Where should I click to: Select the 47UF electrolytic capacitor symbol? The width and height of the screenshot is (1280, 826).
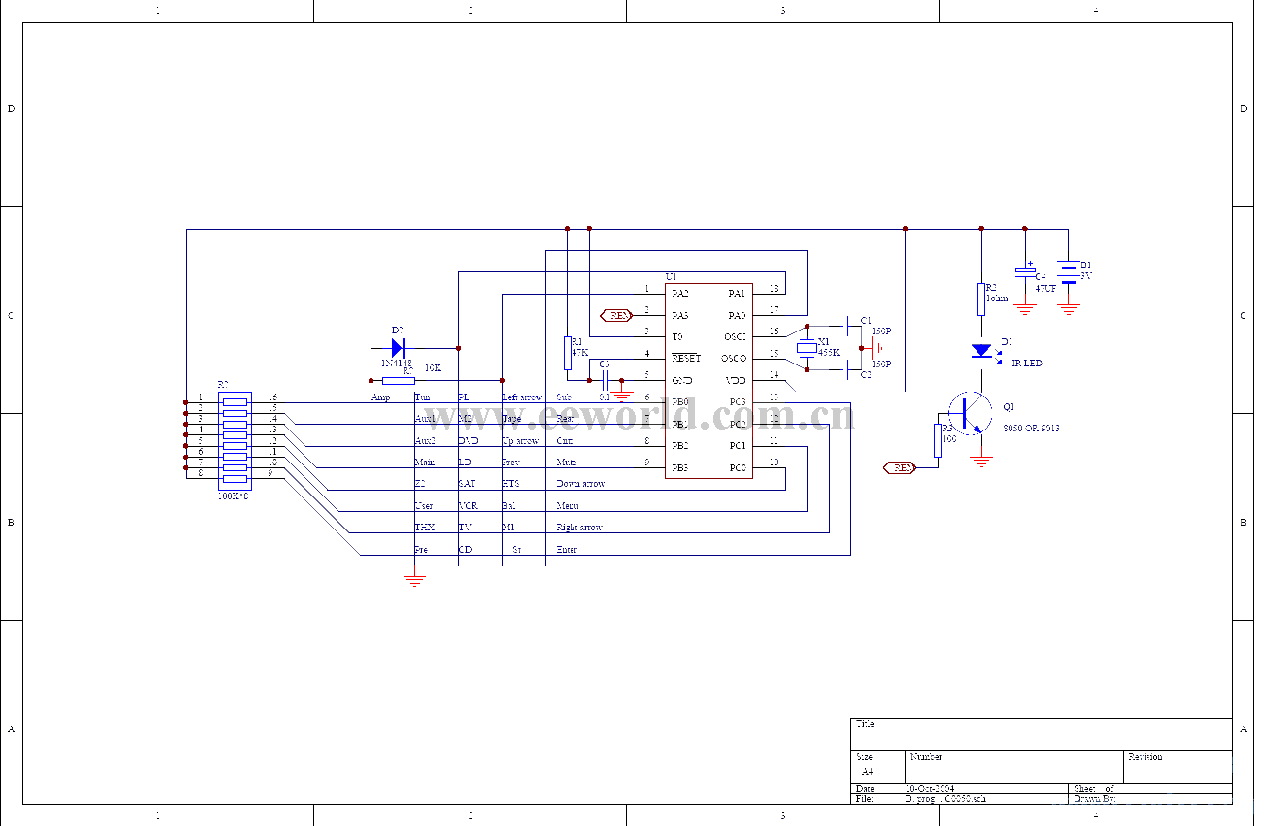coord(1025,271)
